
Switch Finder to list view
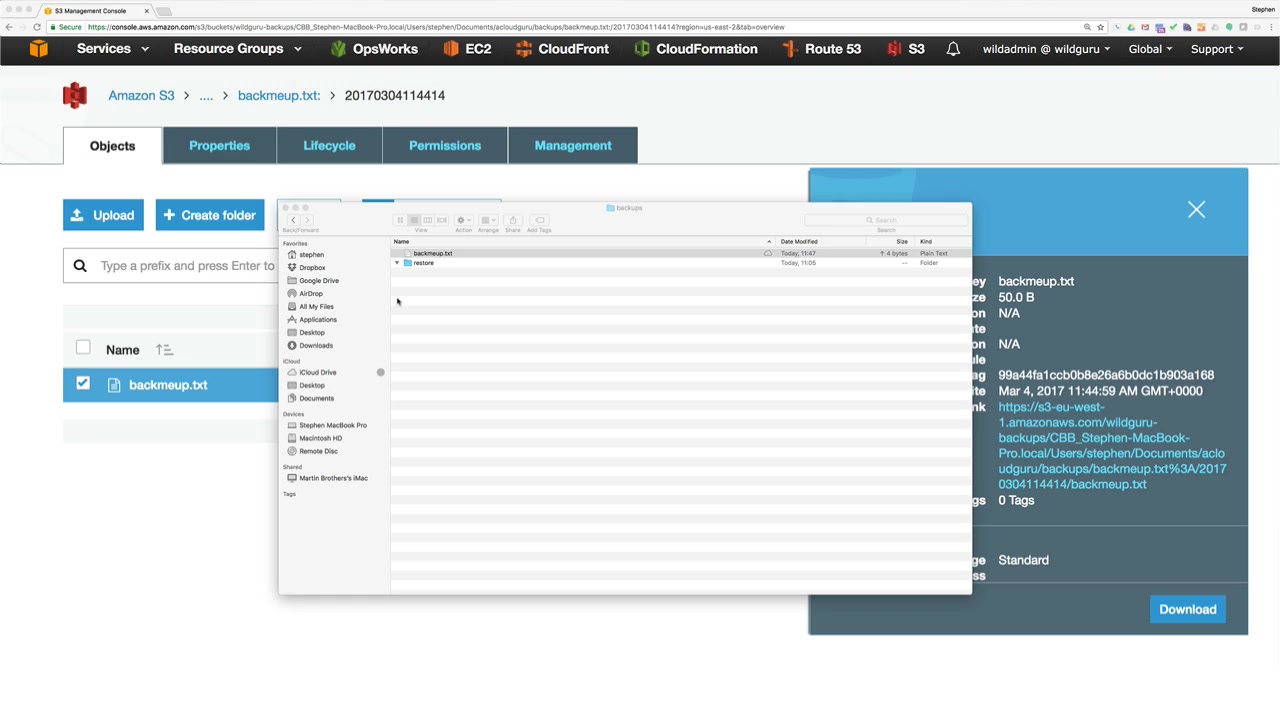pos(414,220)
